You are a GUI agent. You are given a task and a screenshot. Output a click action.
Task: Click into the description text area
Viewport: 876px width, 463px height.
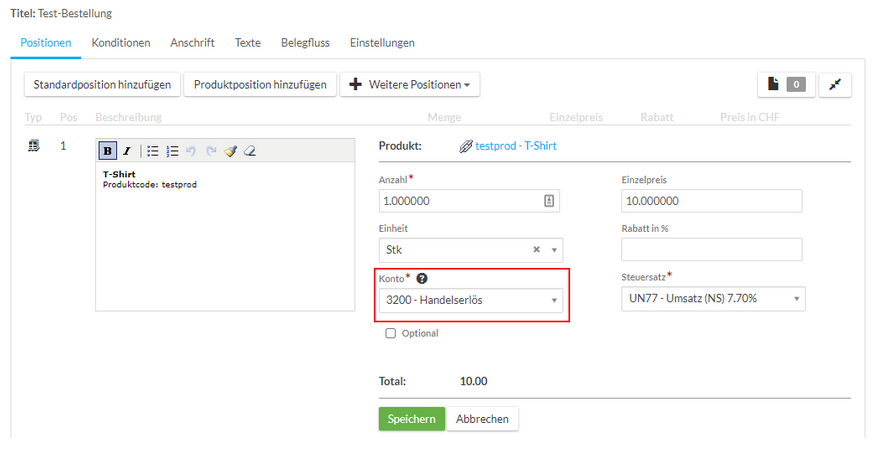[x=225, y=236]
